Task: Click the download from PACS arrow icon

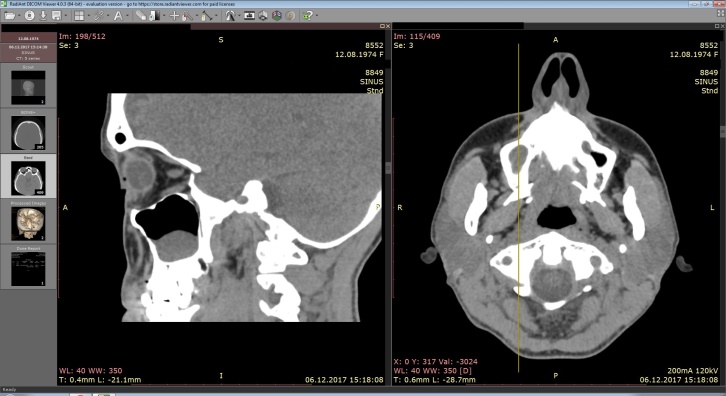Action: pyautogui.click(x=43, y=16)
